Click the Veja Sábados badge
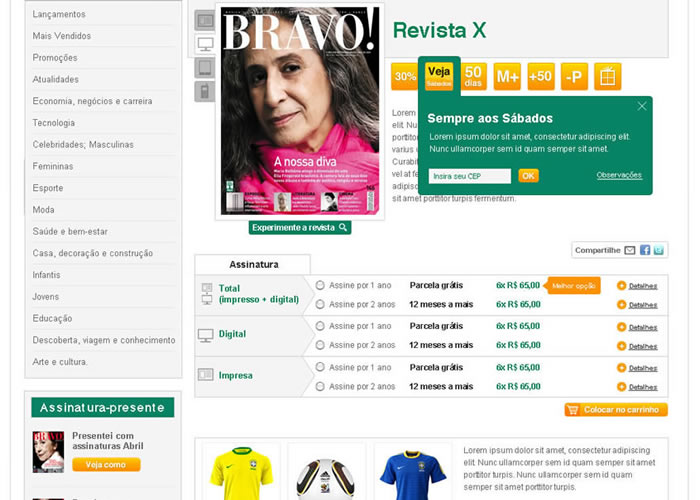 (439, 76)
